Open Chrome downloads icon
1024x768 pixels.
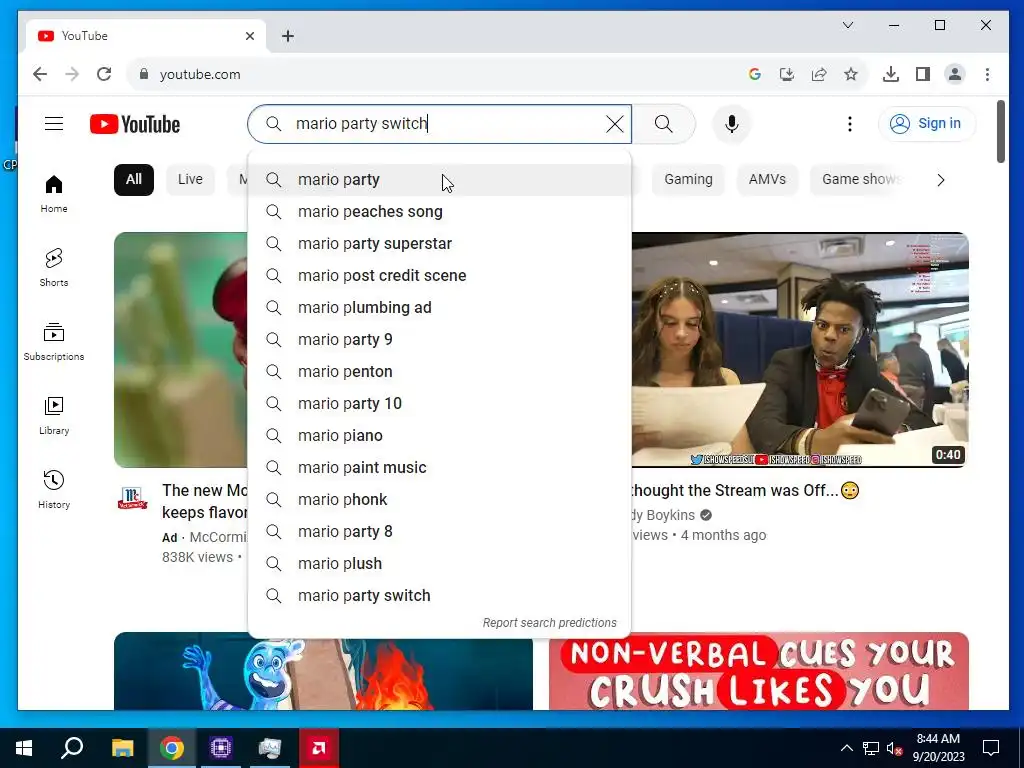click(x=890, y=74)
